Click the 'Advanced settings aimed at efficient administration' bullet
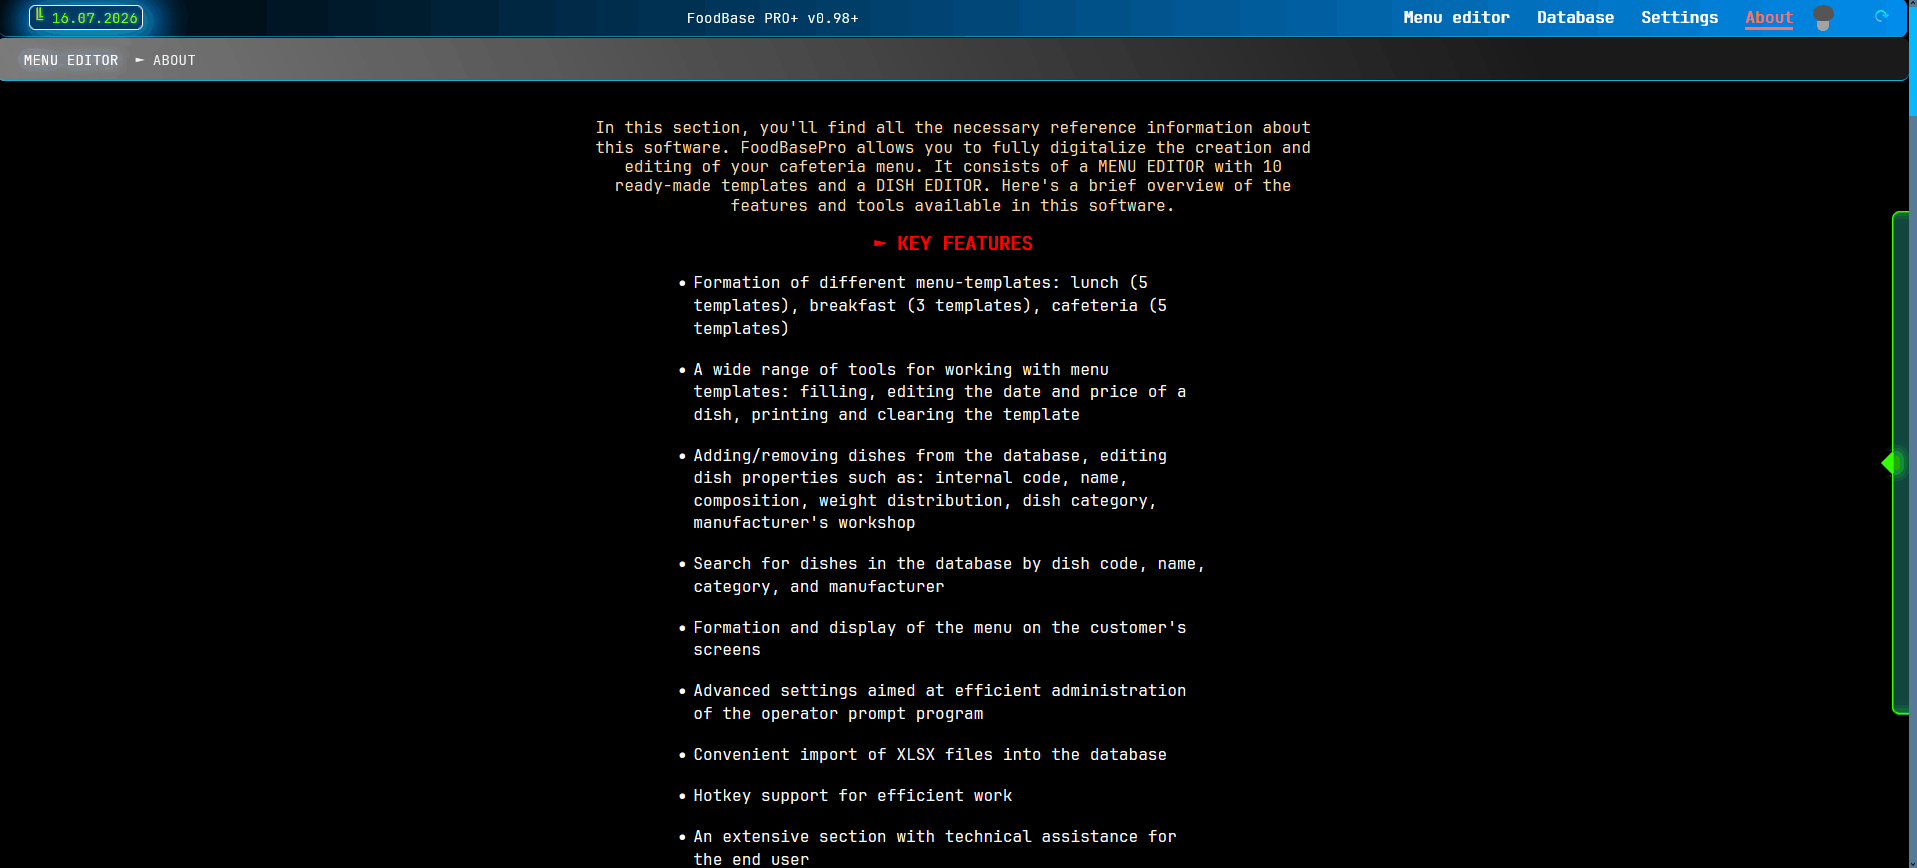 (x=939, y=702)
